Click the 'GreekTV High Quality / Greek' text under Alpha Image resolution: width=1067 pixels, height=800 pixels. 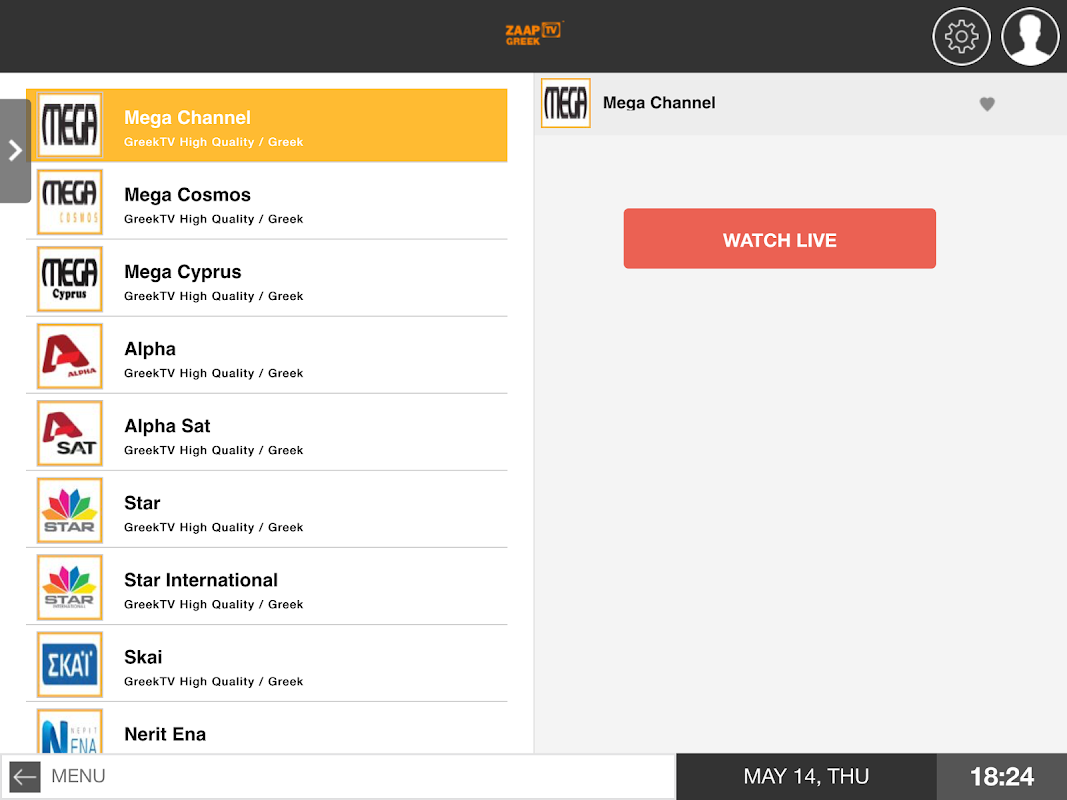click(214, 373)
